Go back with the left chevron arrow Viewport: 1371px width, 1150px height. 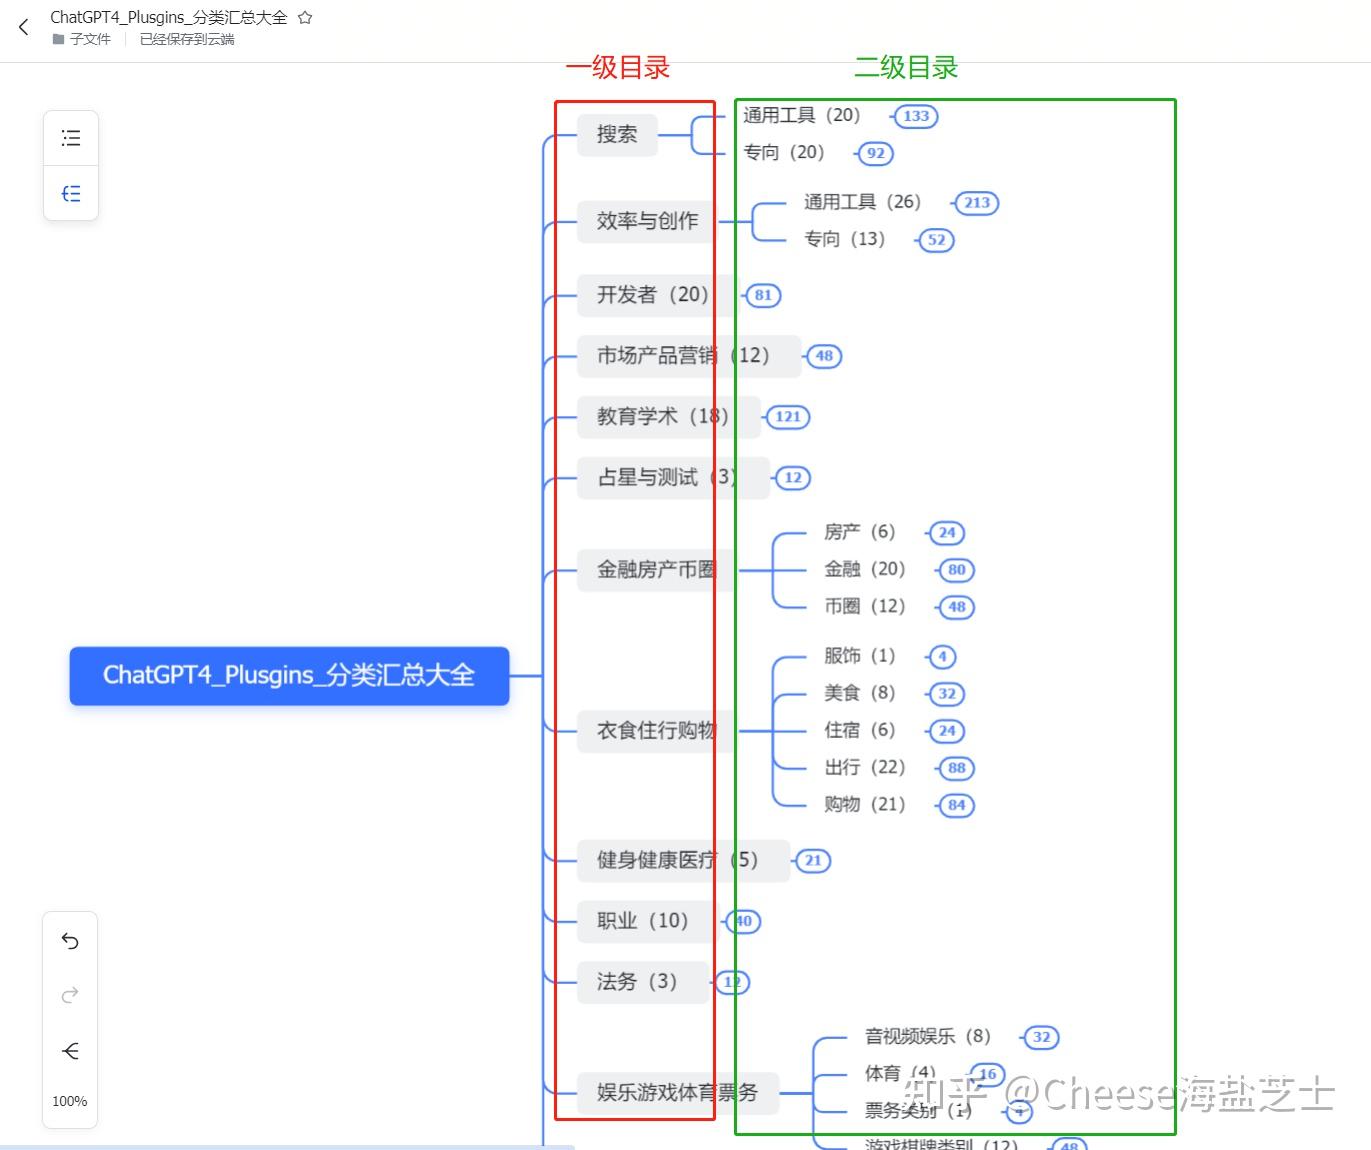24,27
